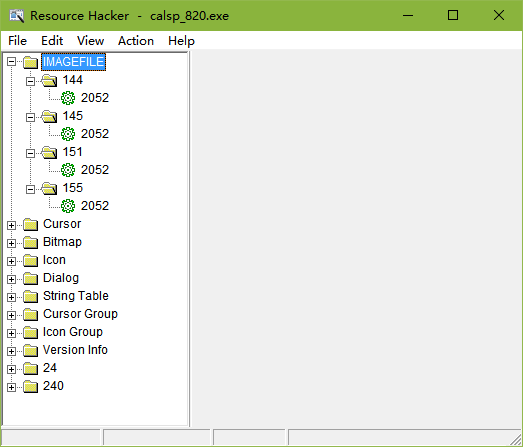Click the gear icon under folder 144

(68, 98)
